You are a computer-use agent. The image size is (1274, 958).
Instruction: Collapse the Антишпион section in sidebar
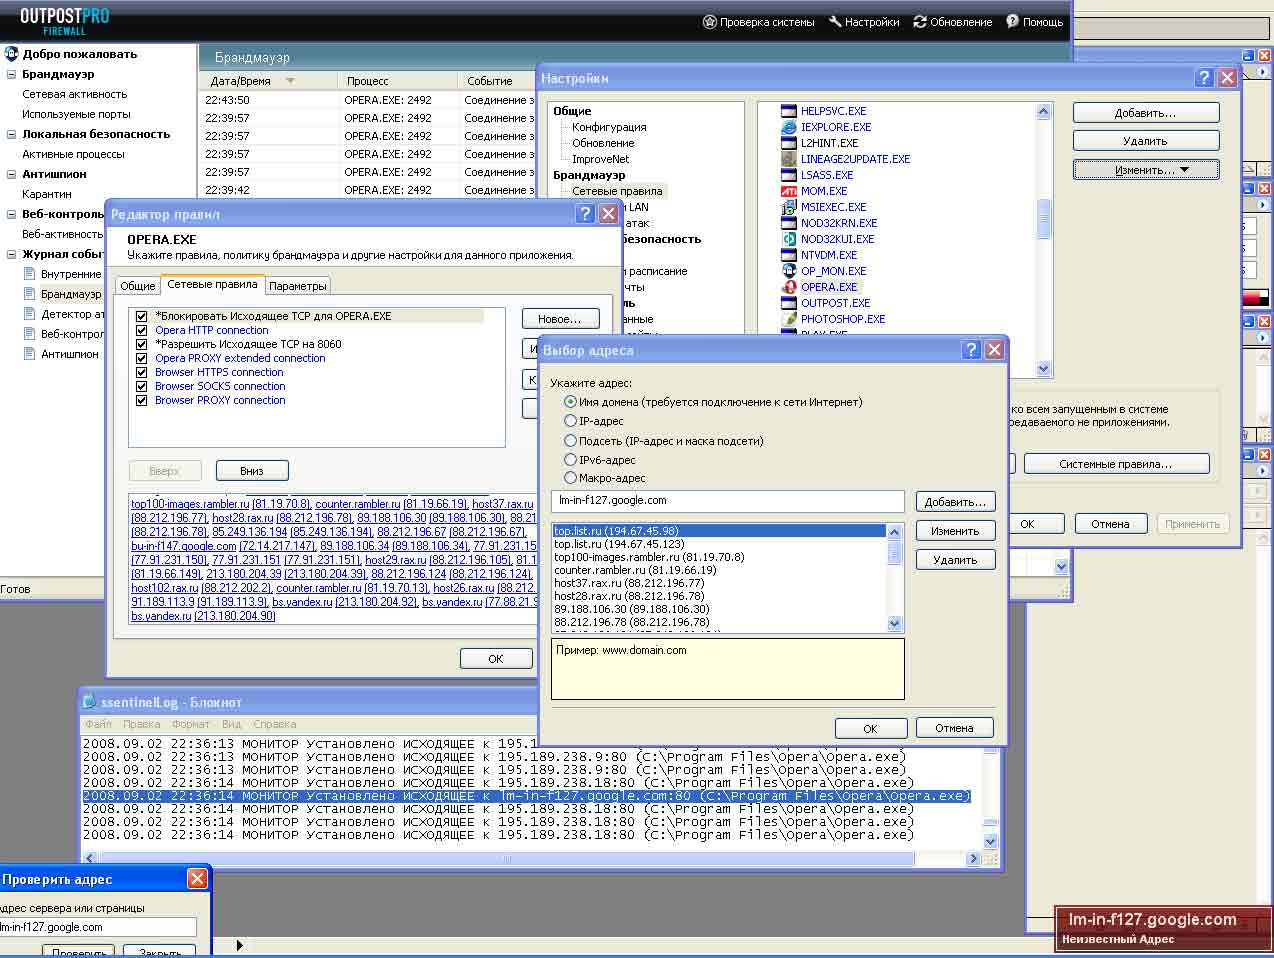(x=11, y=174)
